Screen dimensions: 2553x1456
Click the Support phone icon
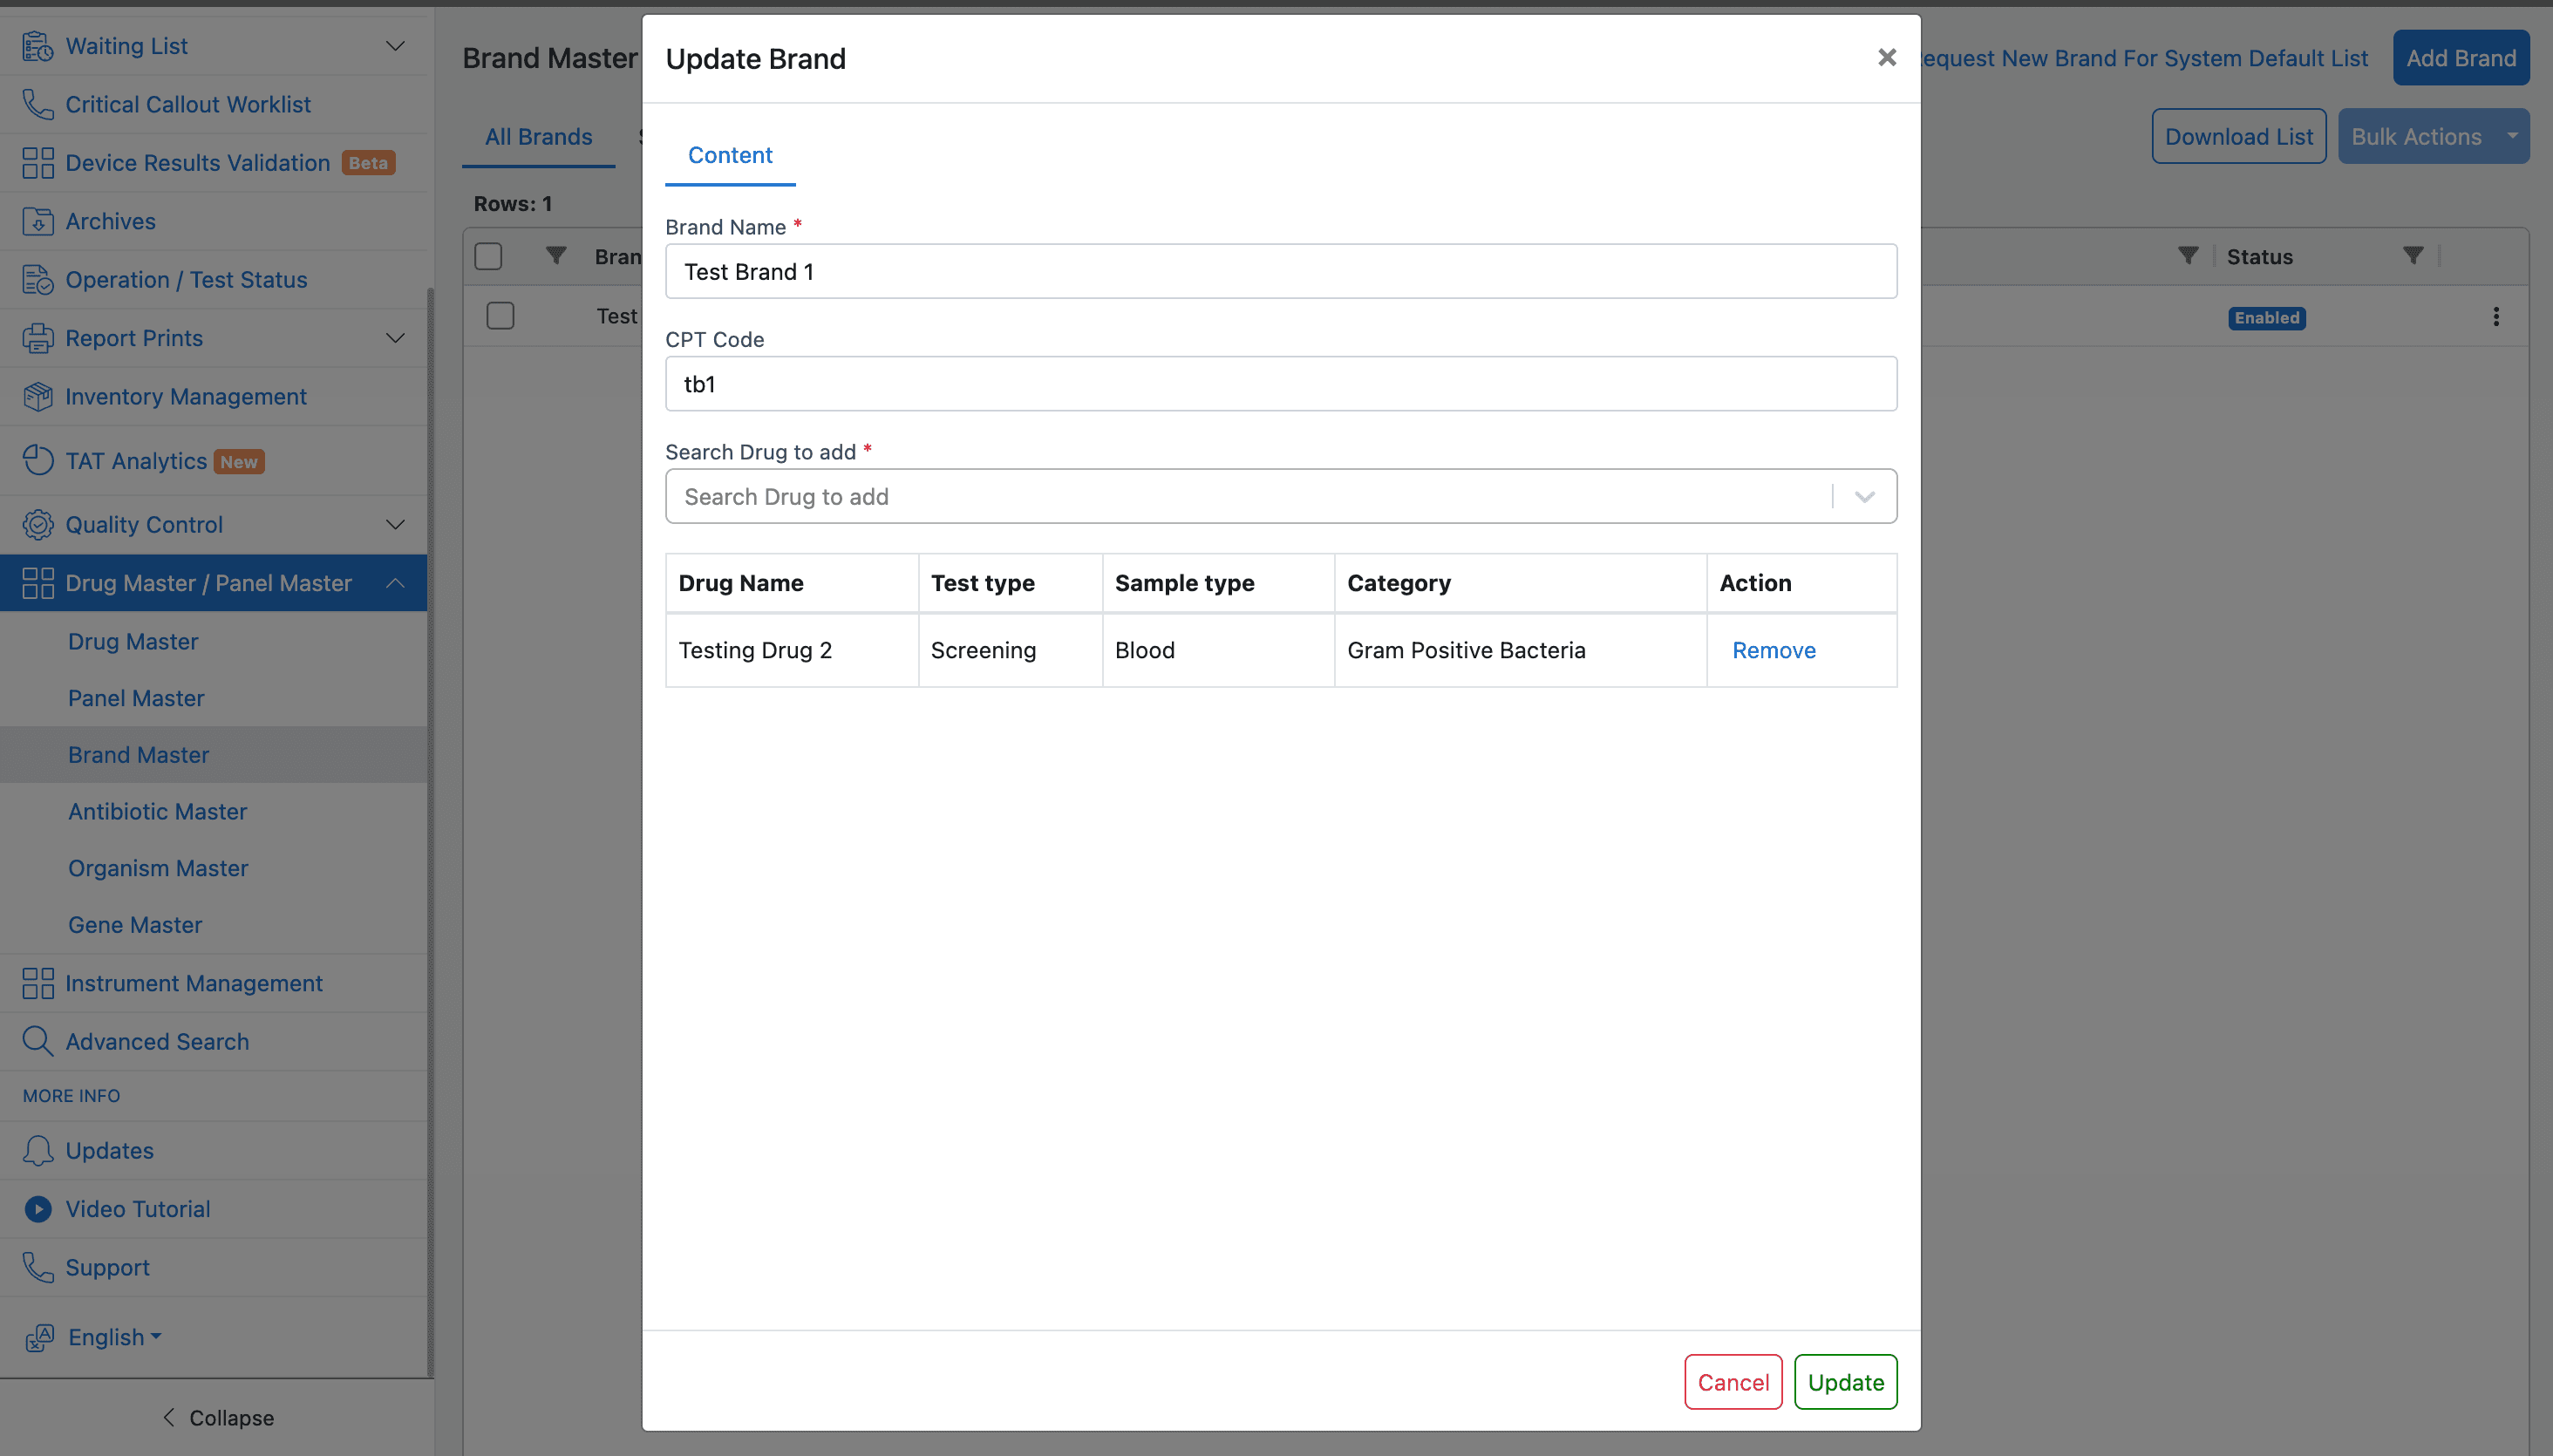point(38,1267)
